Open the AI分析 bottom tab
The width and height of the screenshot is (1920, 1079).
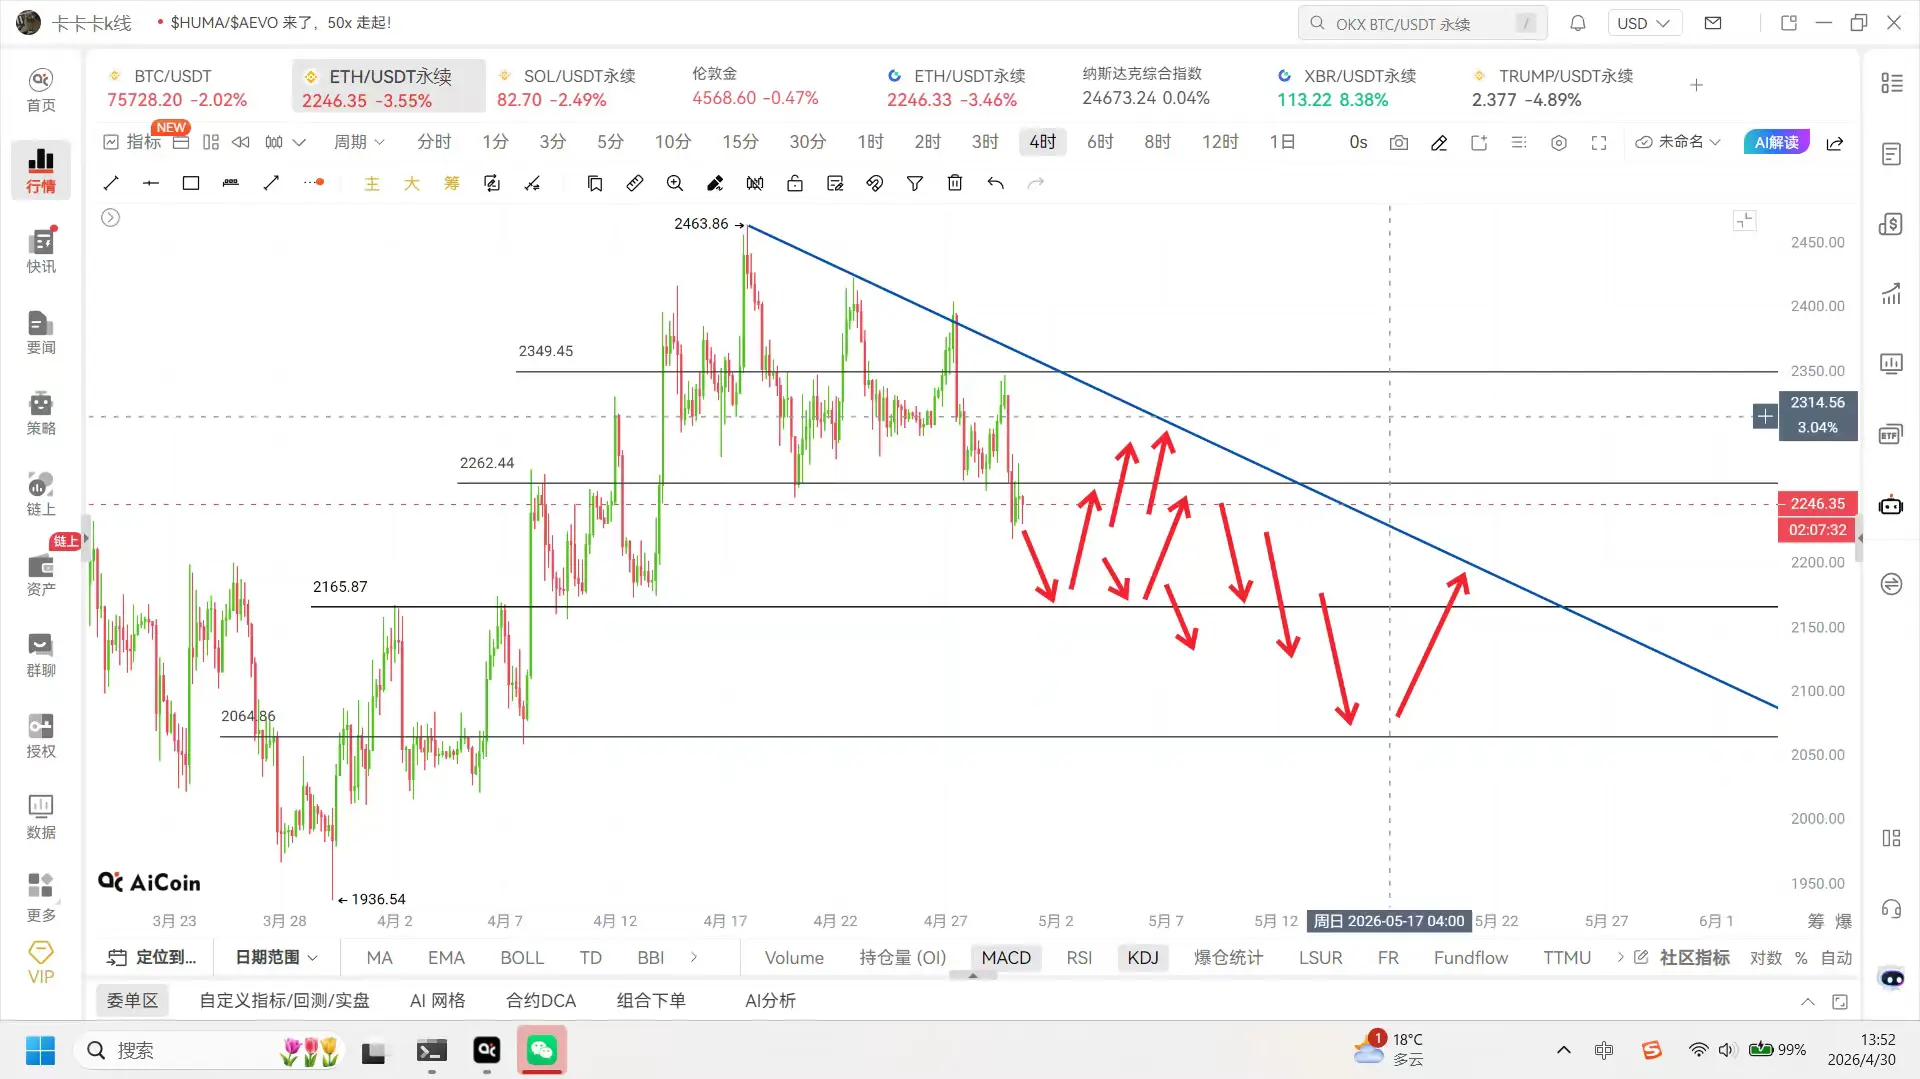pyautogui.click(x=770, y=1001)
